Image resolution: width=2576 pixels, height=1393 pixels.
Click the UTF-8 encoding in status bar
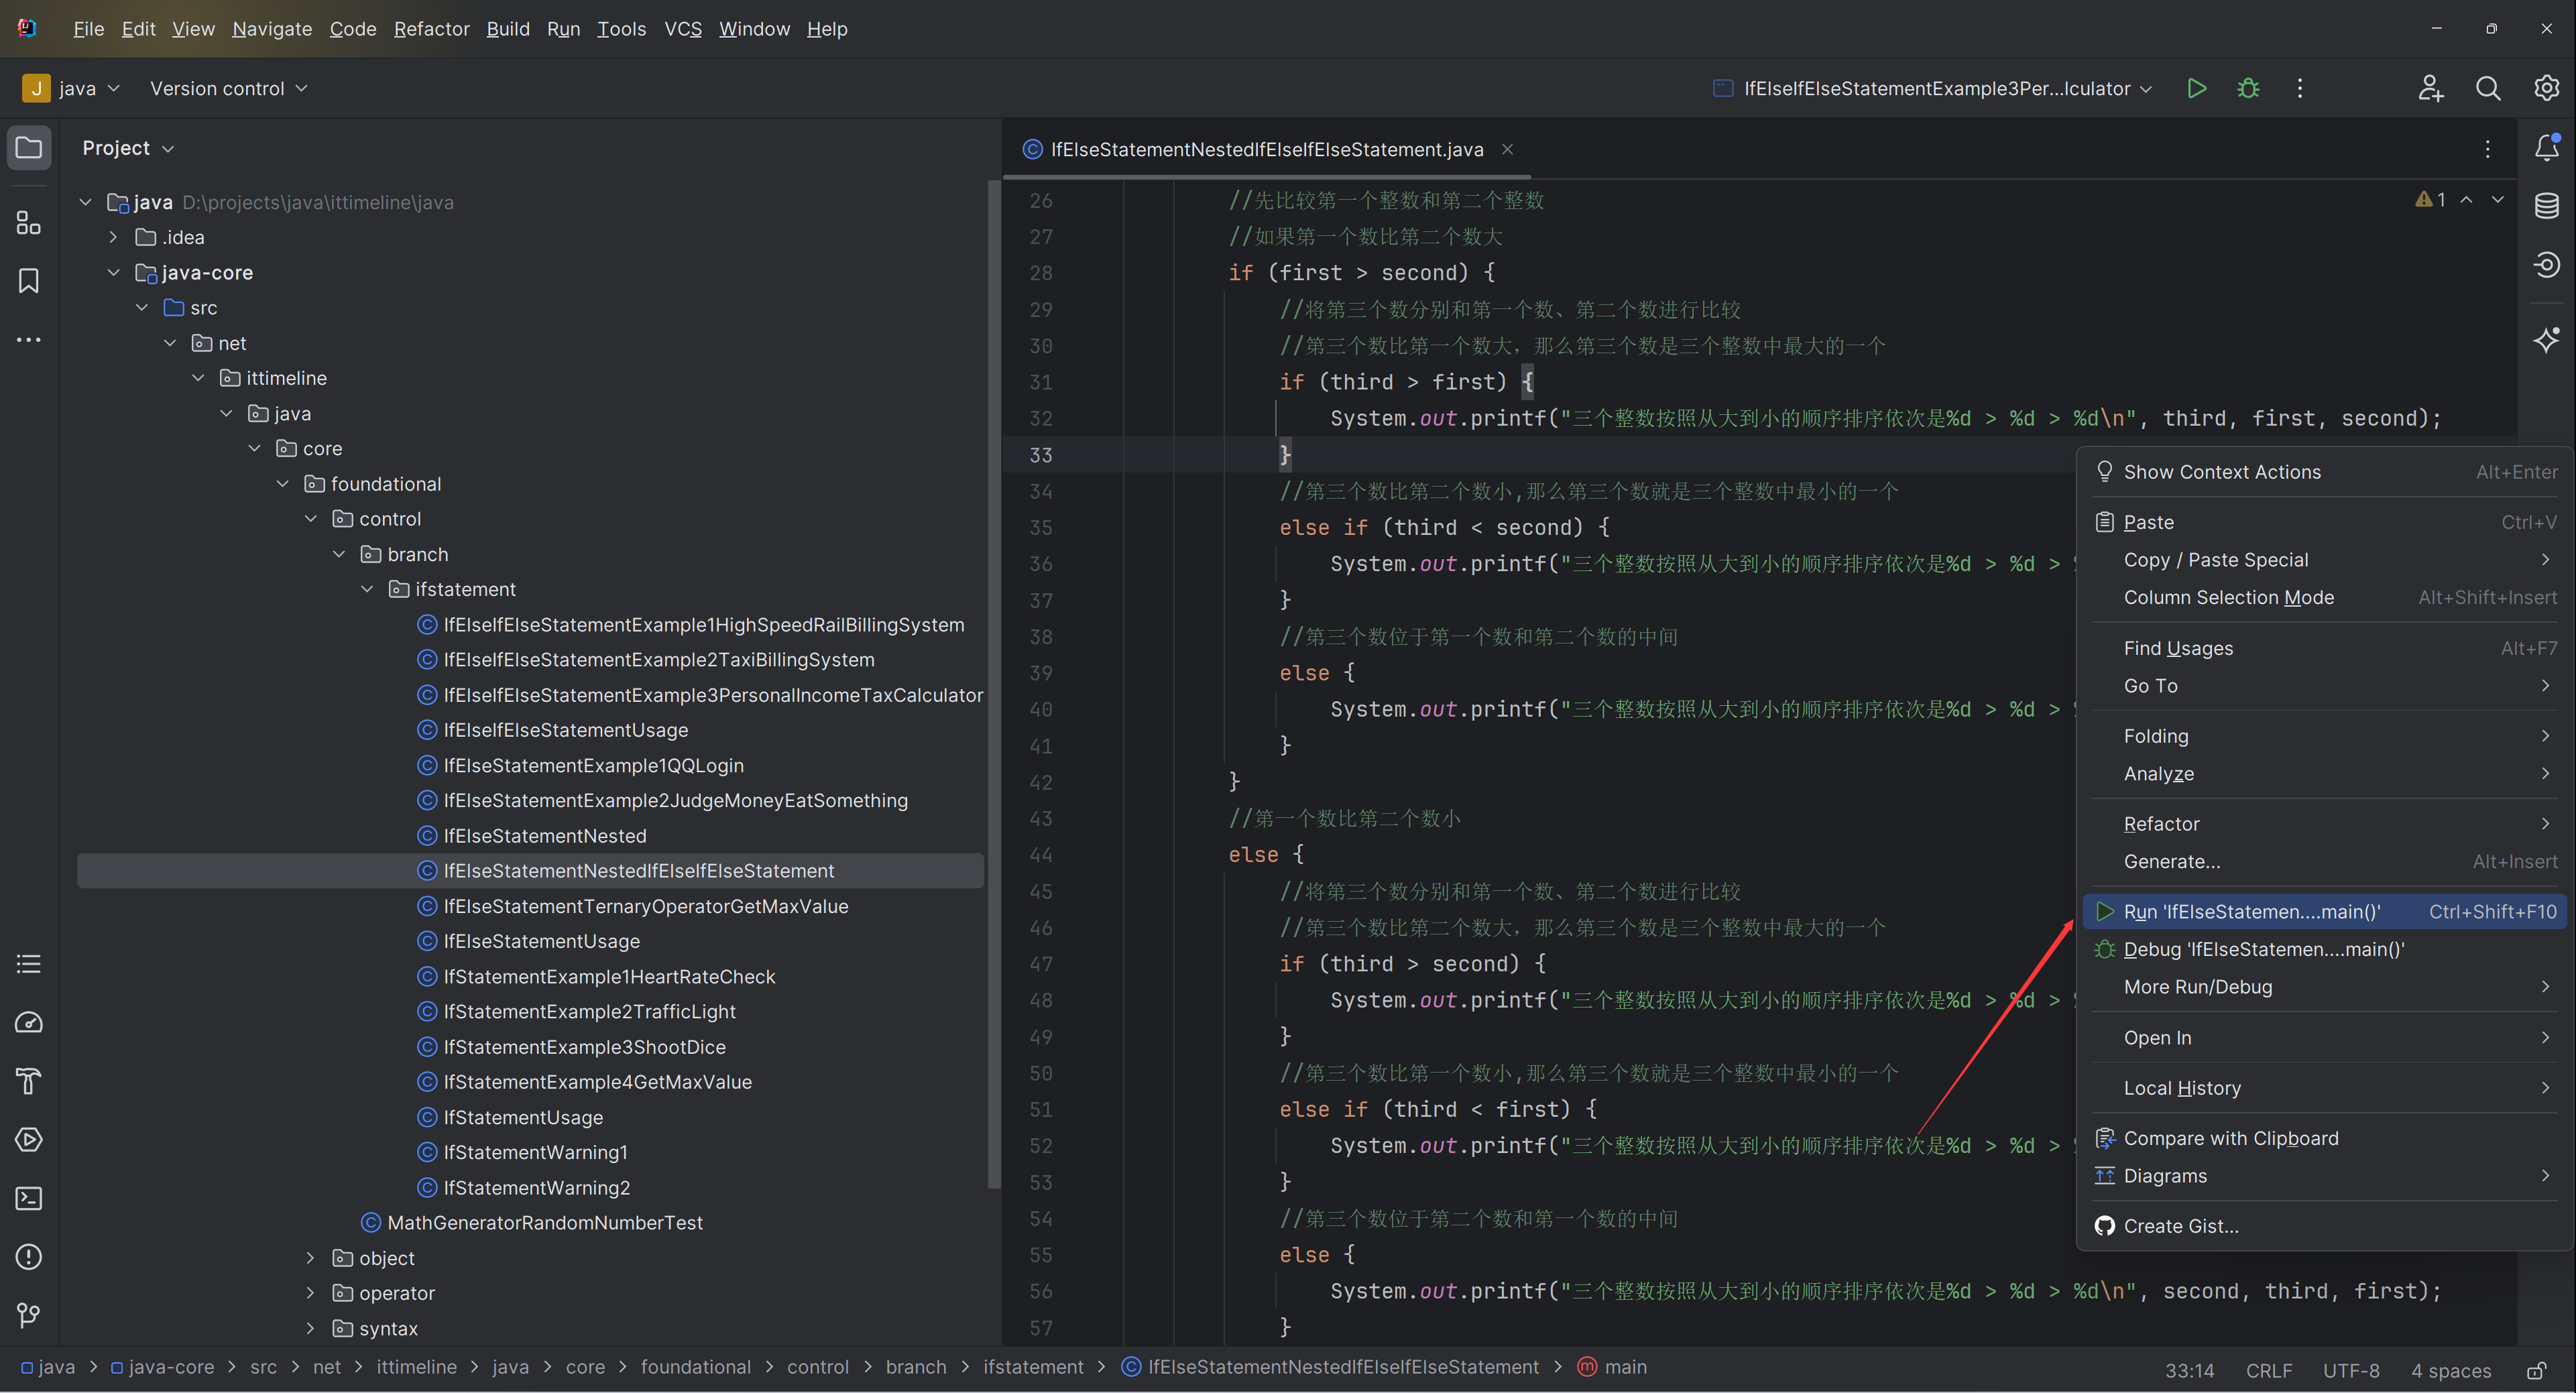click(2350, 1370)
